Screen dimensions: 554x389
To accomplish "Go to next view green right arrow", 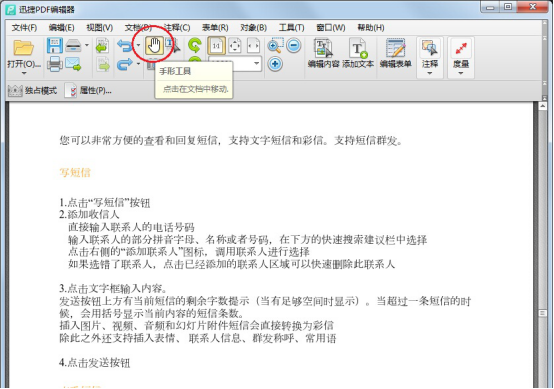I will click(103, 65).
